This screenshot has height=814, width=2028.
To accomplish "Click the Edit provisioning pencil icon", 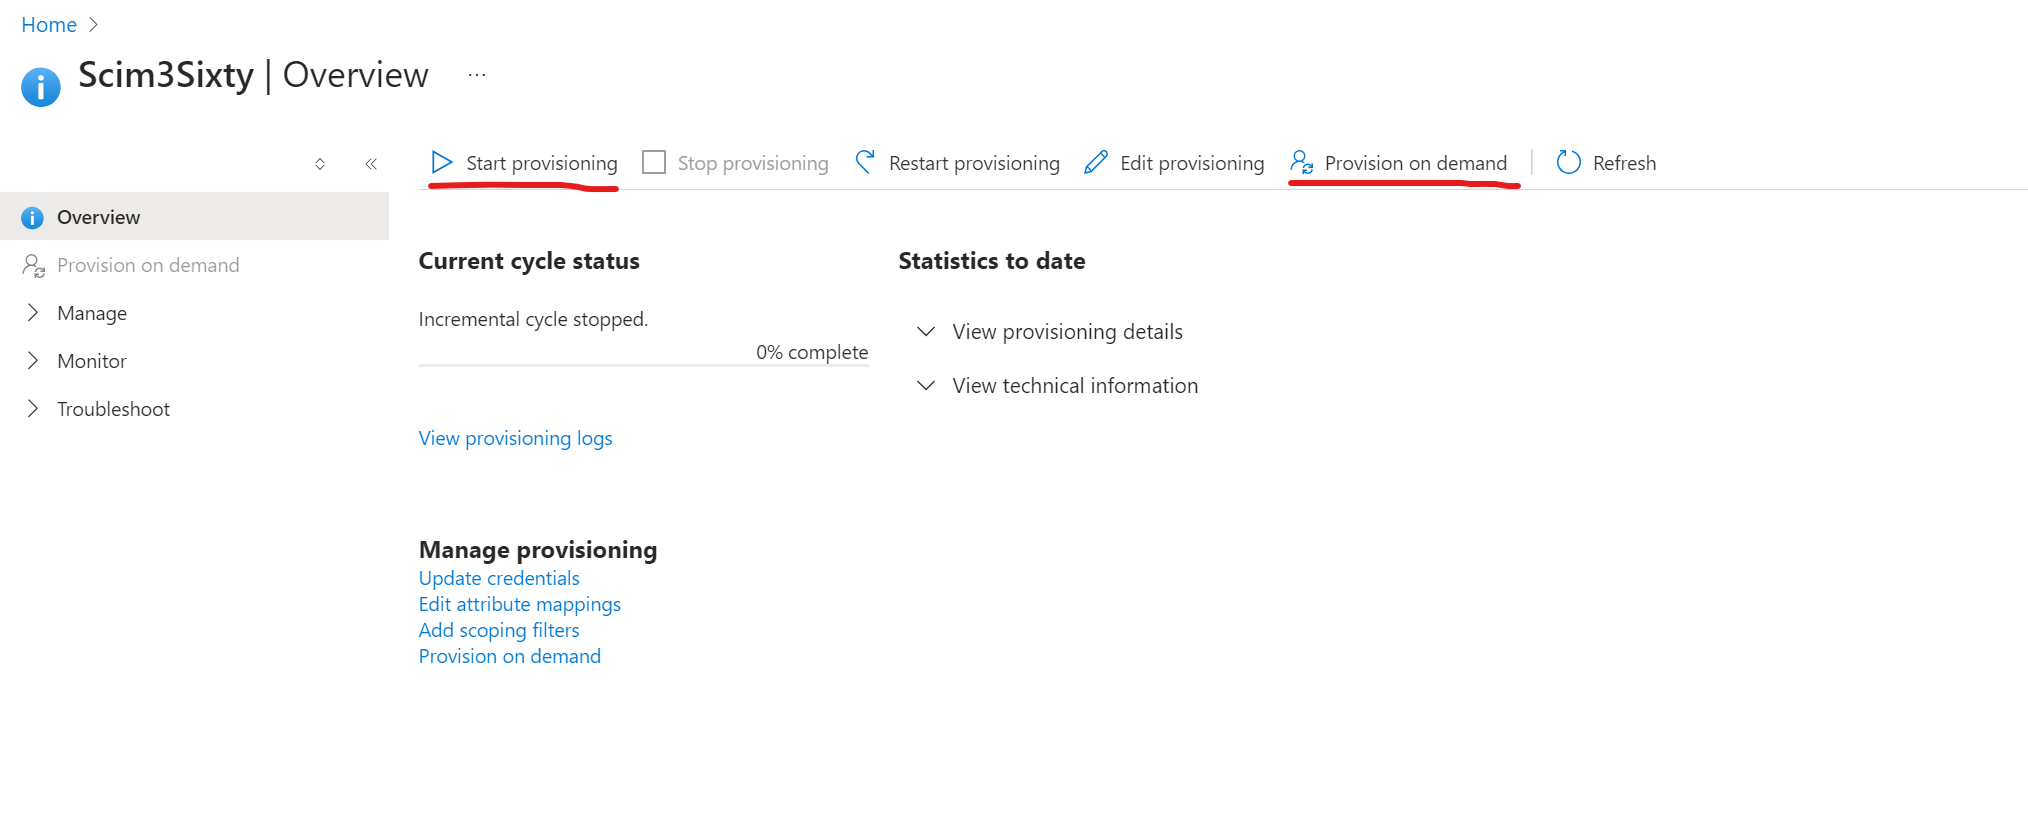I will click(1096, 162).
